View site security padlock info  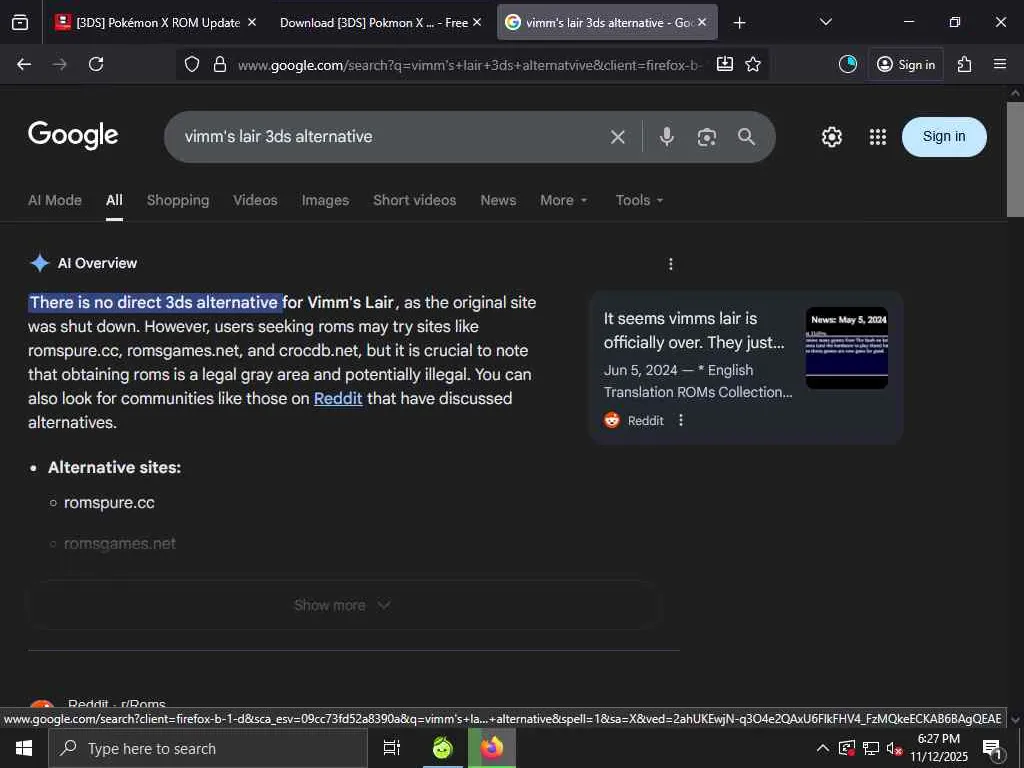pos(220,64)
